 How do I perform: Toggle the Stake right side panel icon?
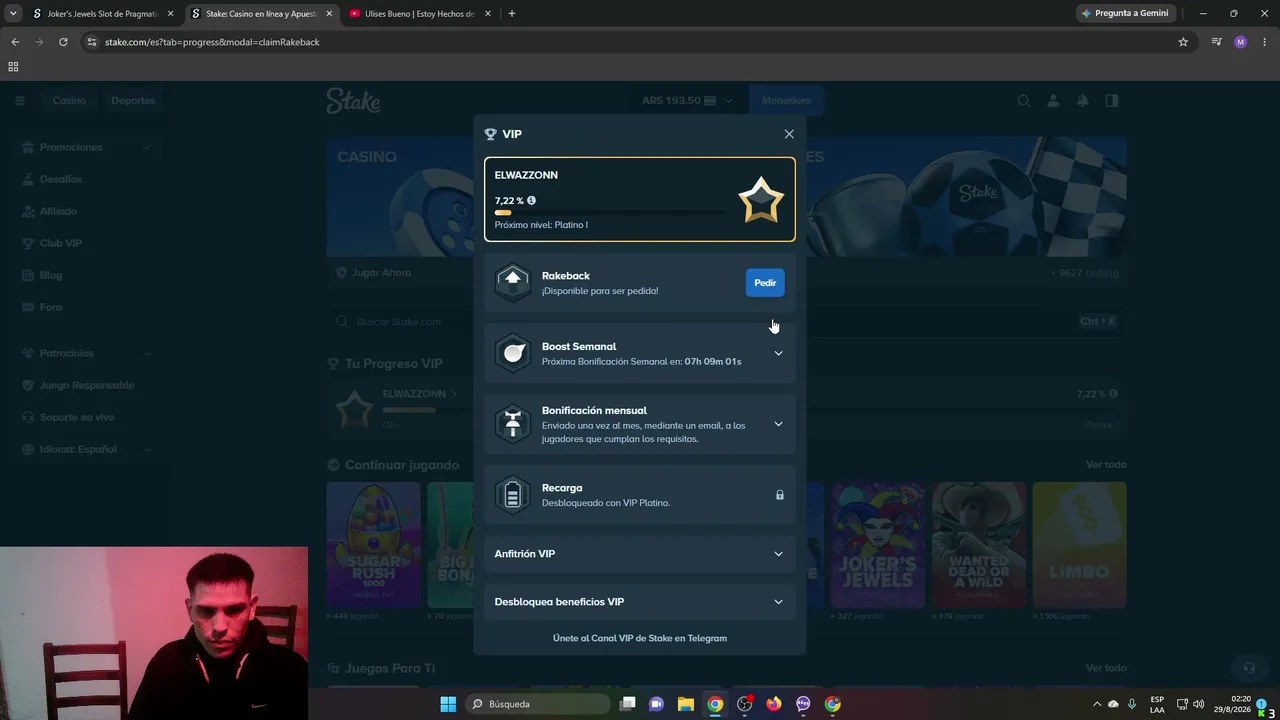[1112, 100]
